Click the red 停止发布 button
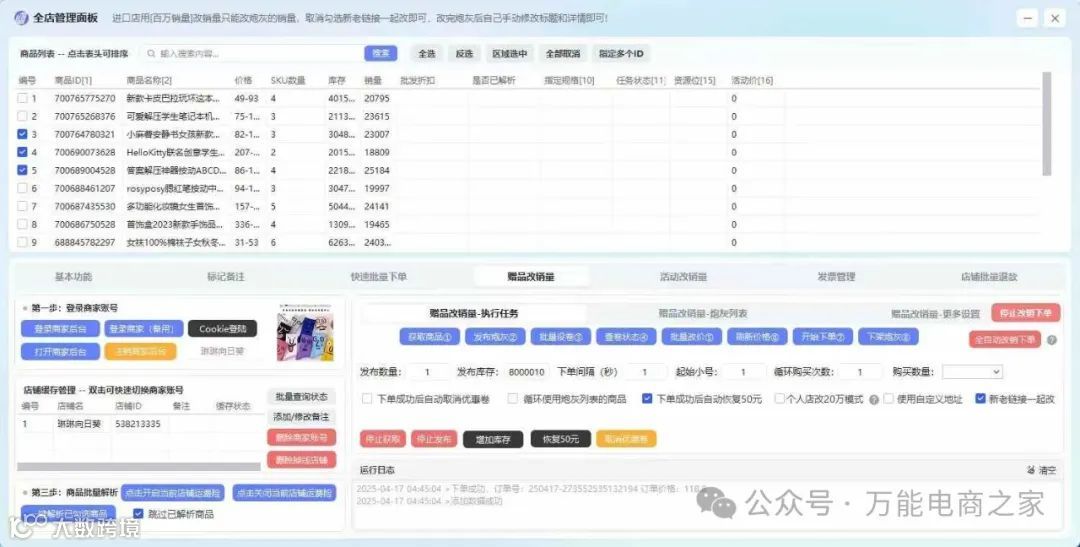 (434, 439)
